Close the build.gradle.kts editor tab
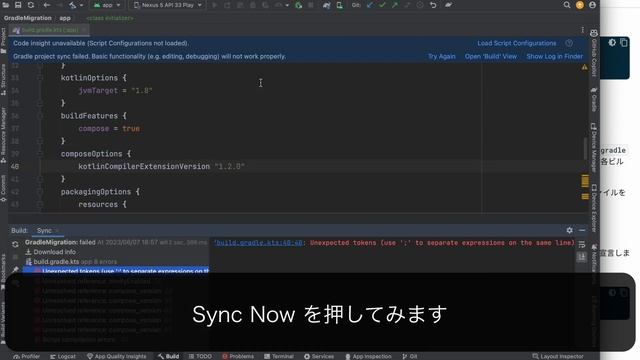The width and height of the screenshot is (640, 360). [x=84, y=30]
